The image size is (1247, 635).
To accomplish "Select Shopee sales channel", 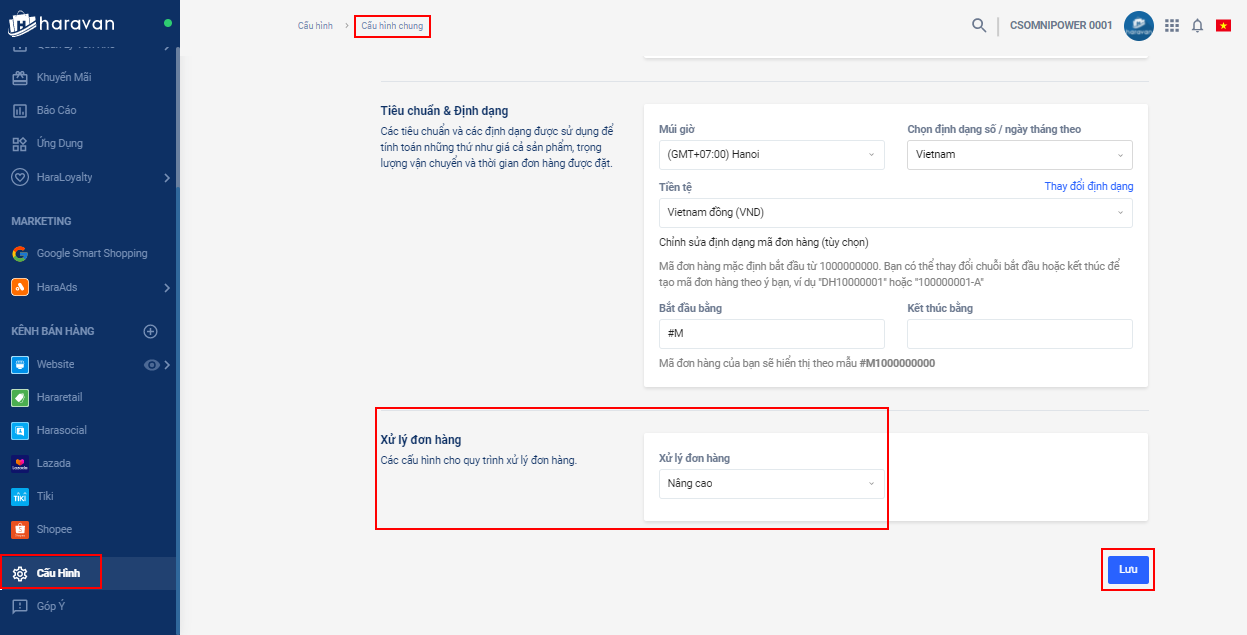I will (55, 529).
